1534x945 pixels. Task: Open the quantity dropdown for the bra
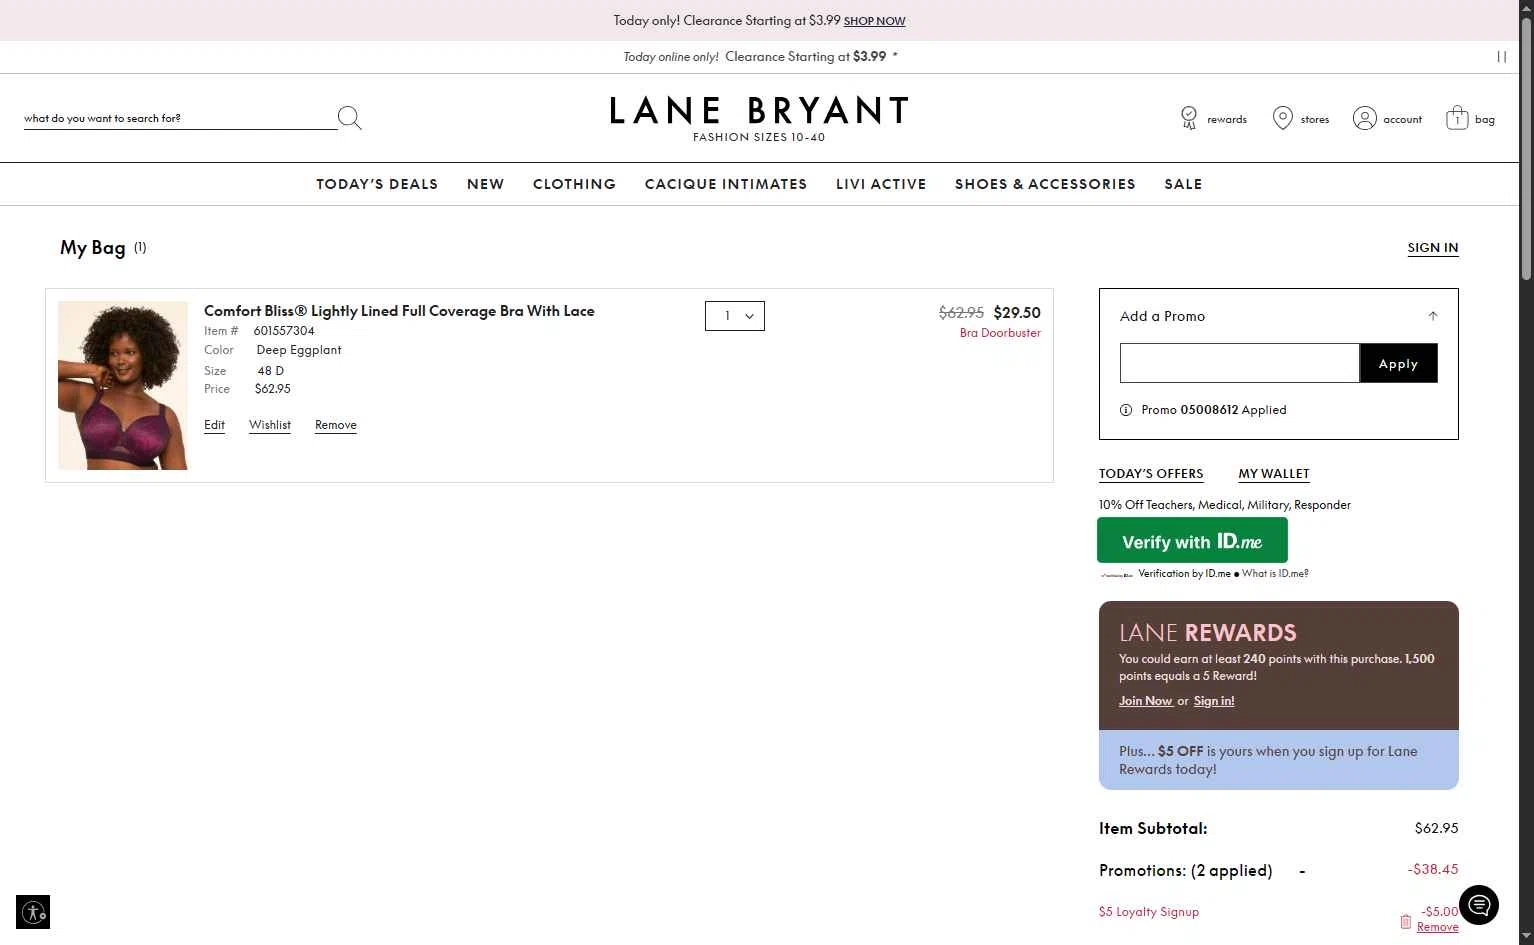point(735,316)
